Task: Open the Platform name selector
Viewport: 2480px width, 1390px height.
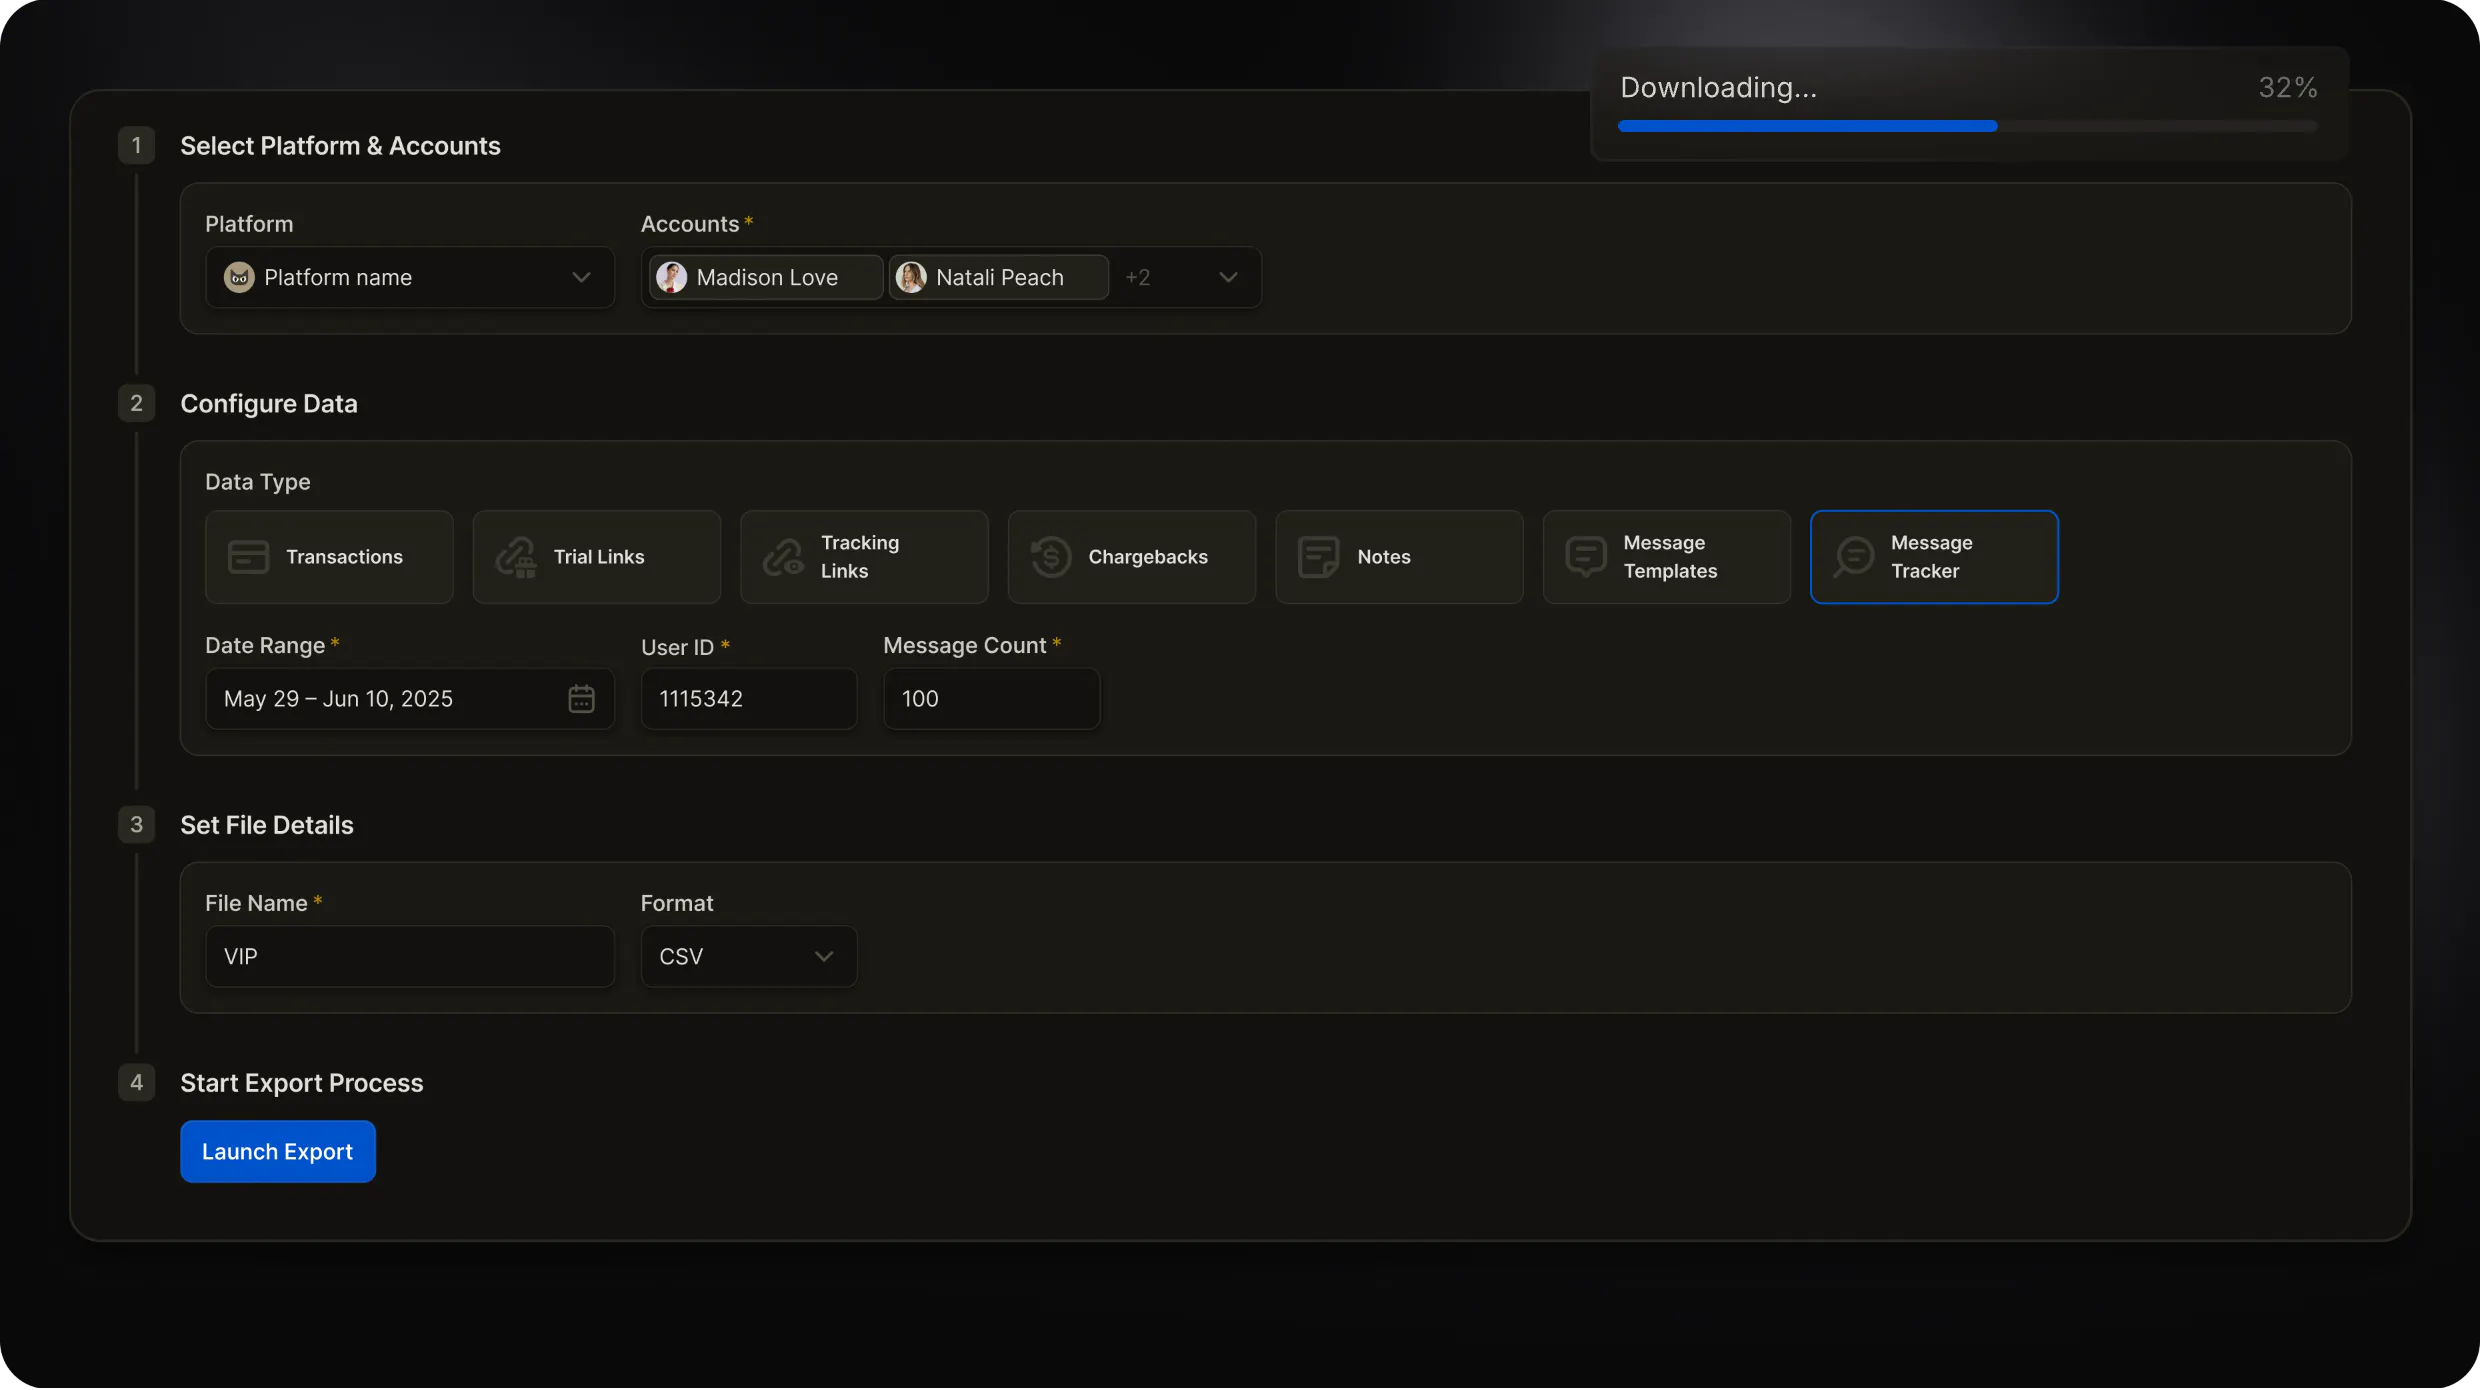Action: 410,277
